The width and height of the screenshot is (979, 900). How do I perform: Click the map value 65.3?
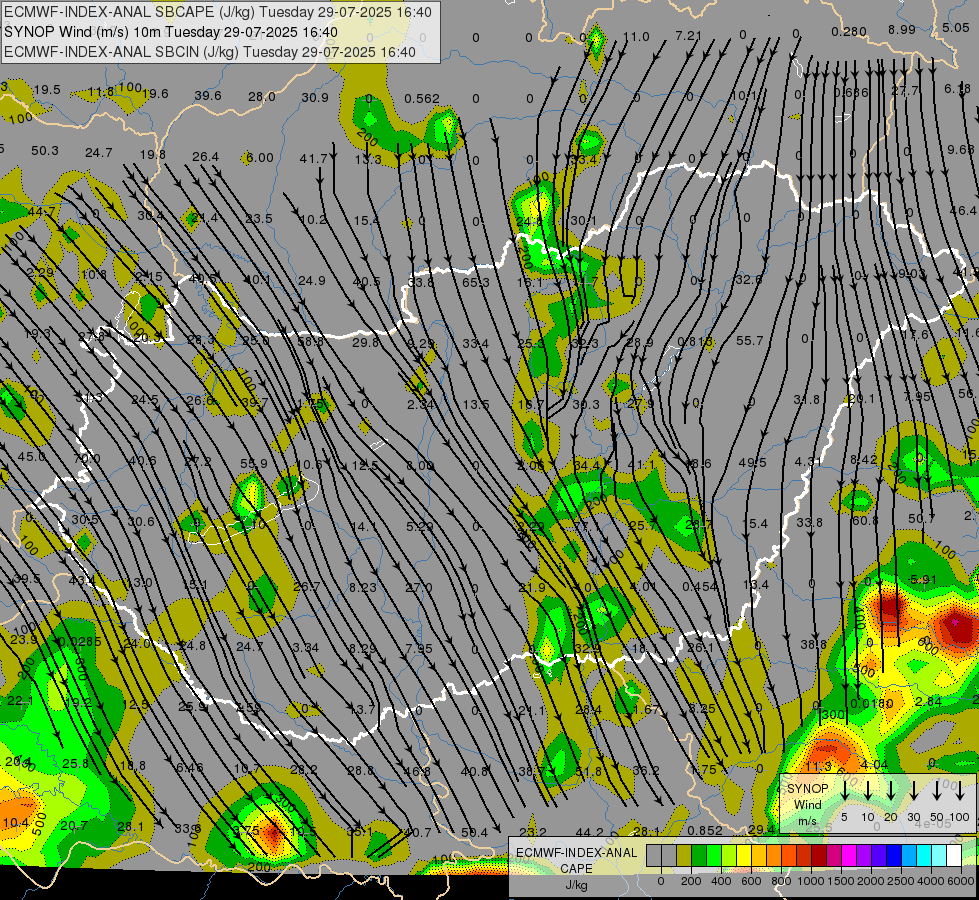(476, 282)
